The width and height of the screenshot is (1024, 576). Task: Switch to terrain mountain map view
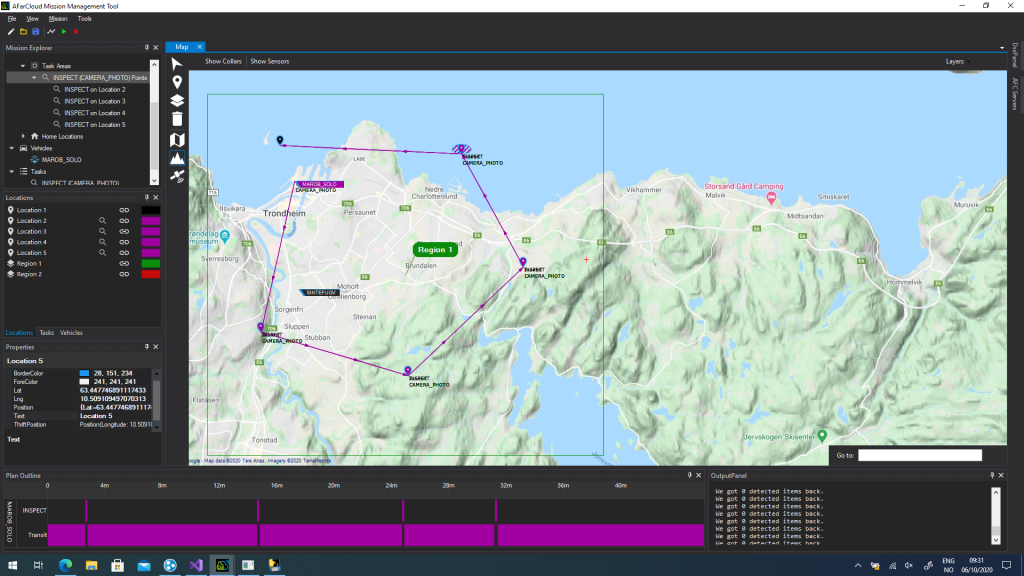[x=177, y=157]
